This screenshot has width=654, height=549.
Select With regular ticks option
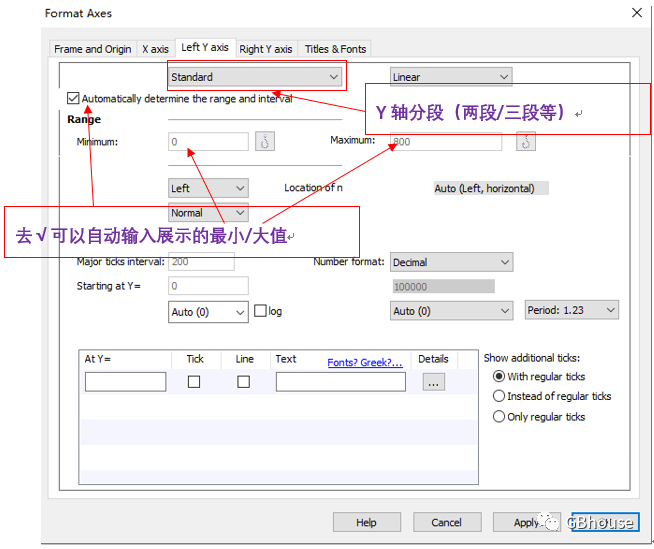point(499,377)
